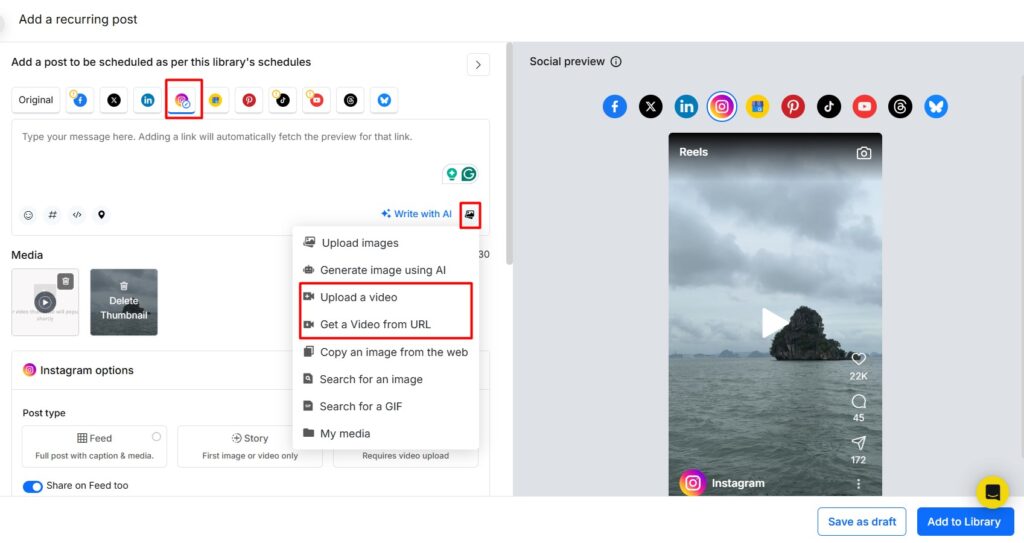Switch to the TikTok composer tab
Image resolution: width=1024 pixels, height=543 pixels.
tap(283, 100)
